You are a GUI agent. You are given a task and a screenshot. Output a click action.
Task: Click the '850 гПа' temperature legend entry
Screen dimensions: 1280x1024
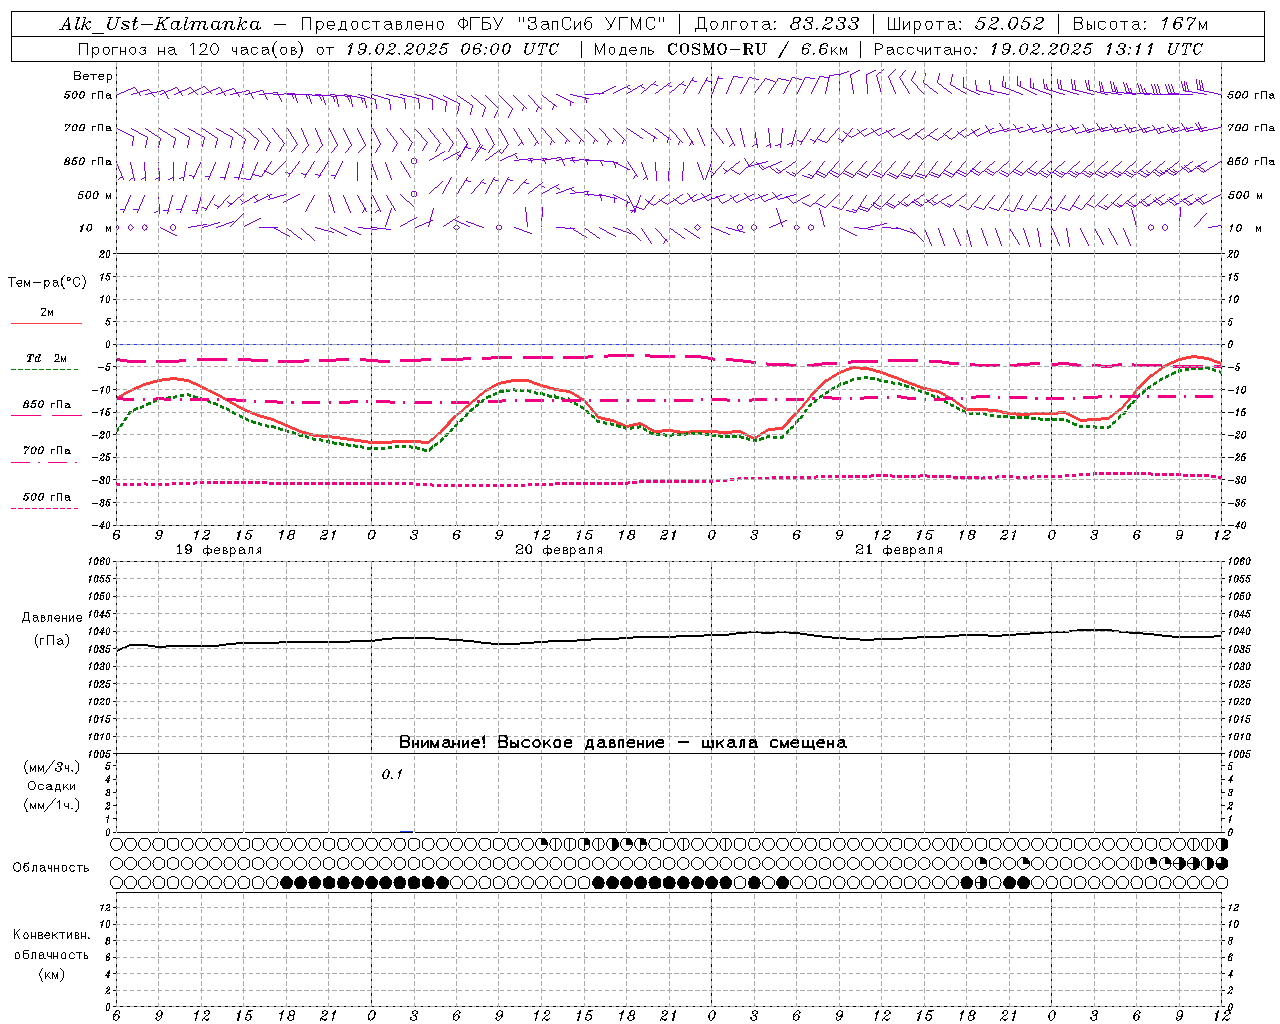[46, 405]
